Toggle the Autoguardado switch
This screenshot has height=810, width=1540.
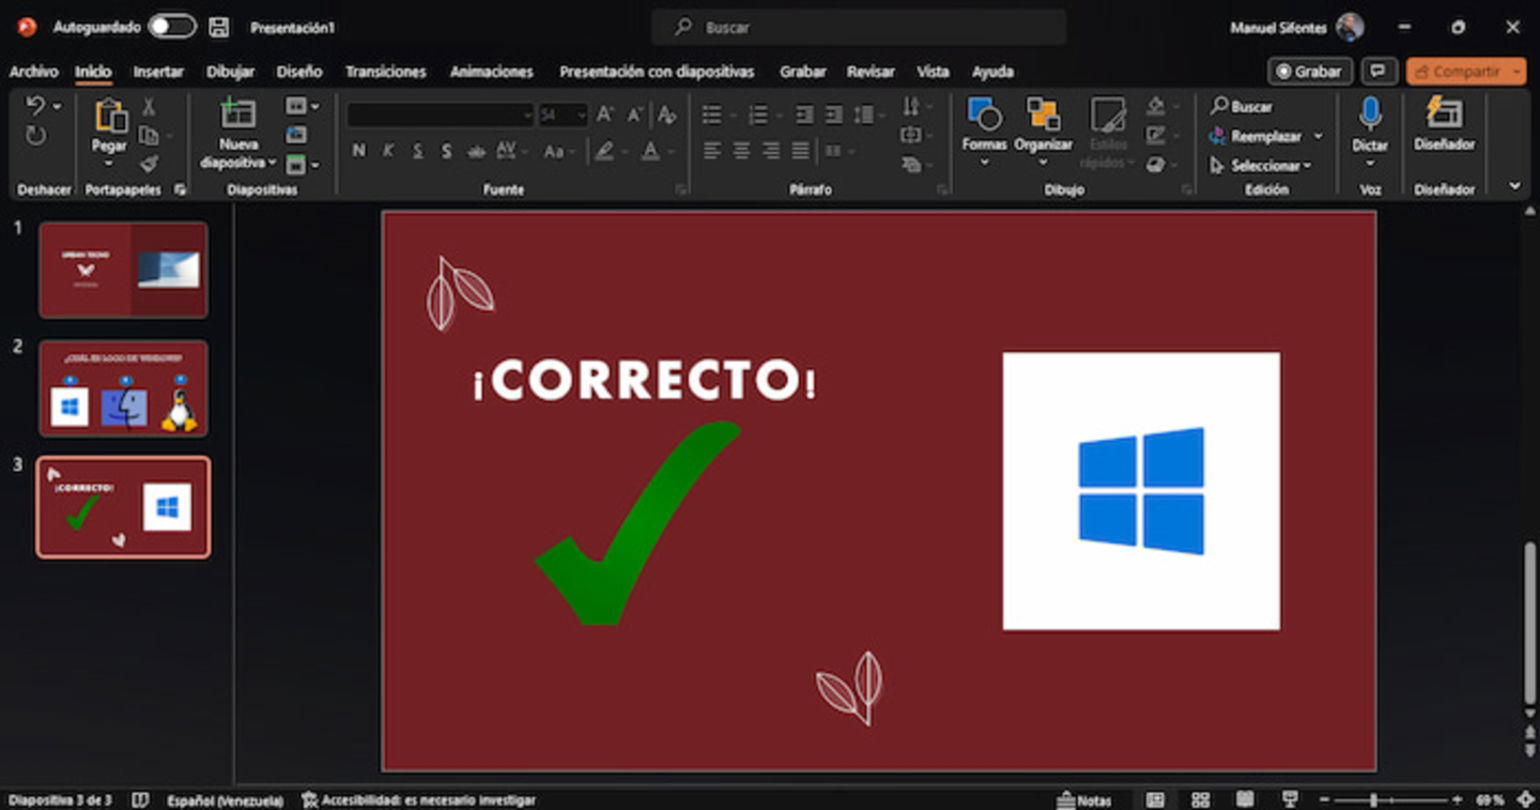click(172, 27)
